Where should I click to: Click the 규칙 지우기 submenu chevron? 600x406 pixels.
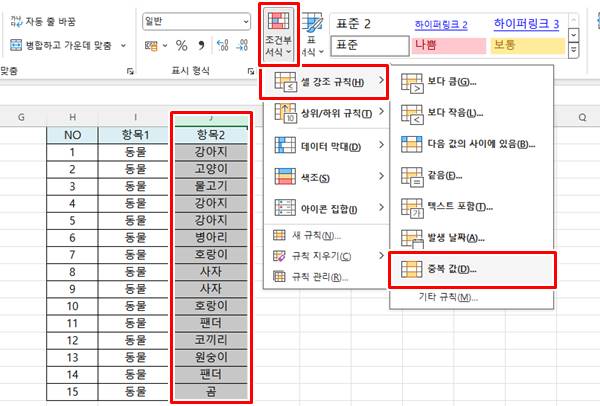(x=381, y=255)
